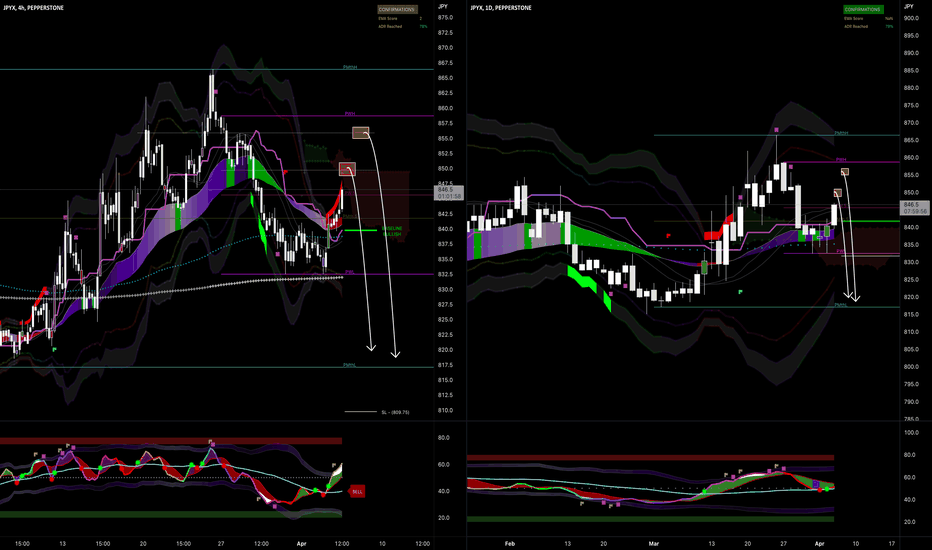
Task: Click 810.0 on the 4h price axis
Action: [x=445, y=410]
